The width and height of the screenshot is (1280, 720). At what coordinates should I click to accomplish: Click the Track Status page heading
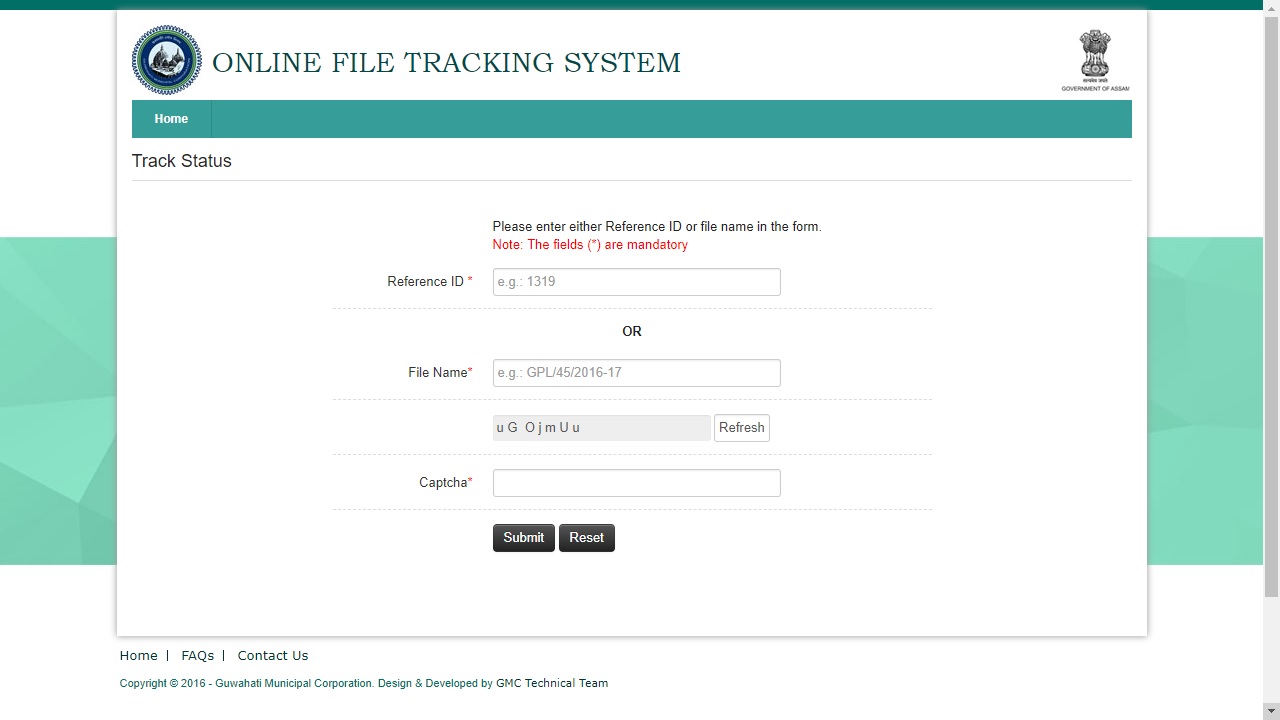point(181,161)
